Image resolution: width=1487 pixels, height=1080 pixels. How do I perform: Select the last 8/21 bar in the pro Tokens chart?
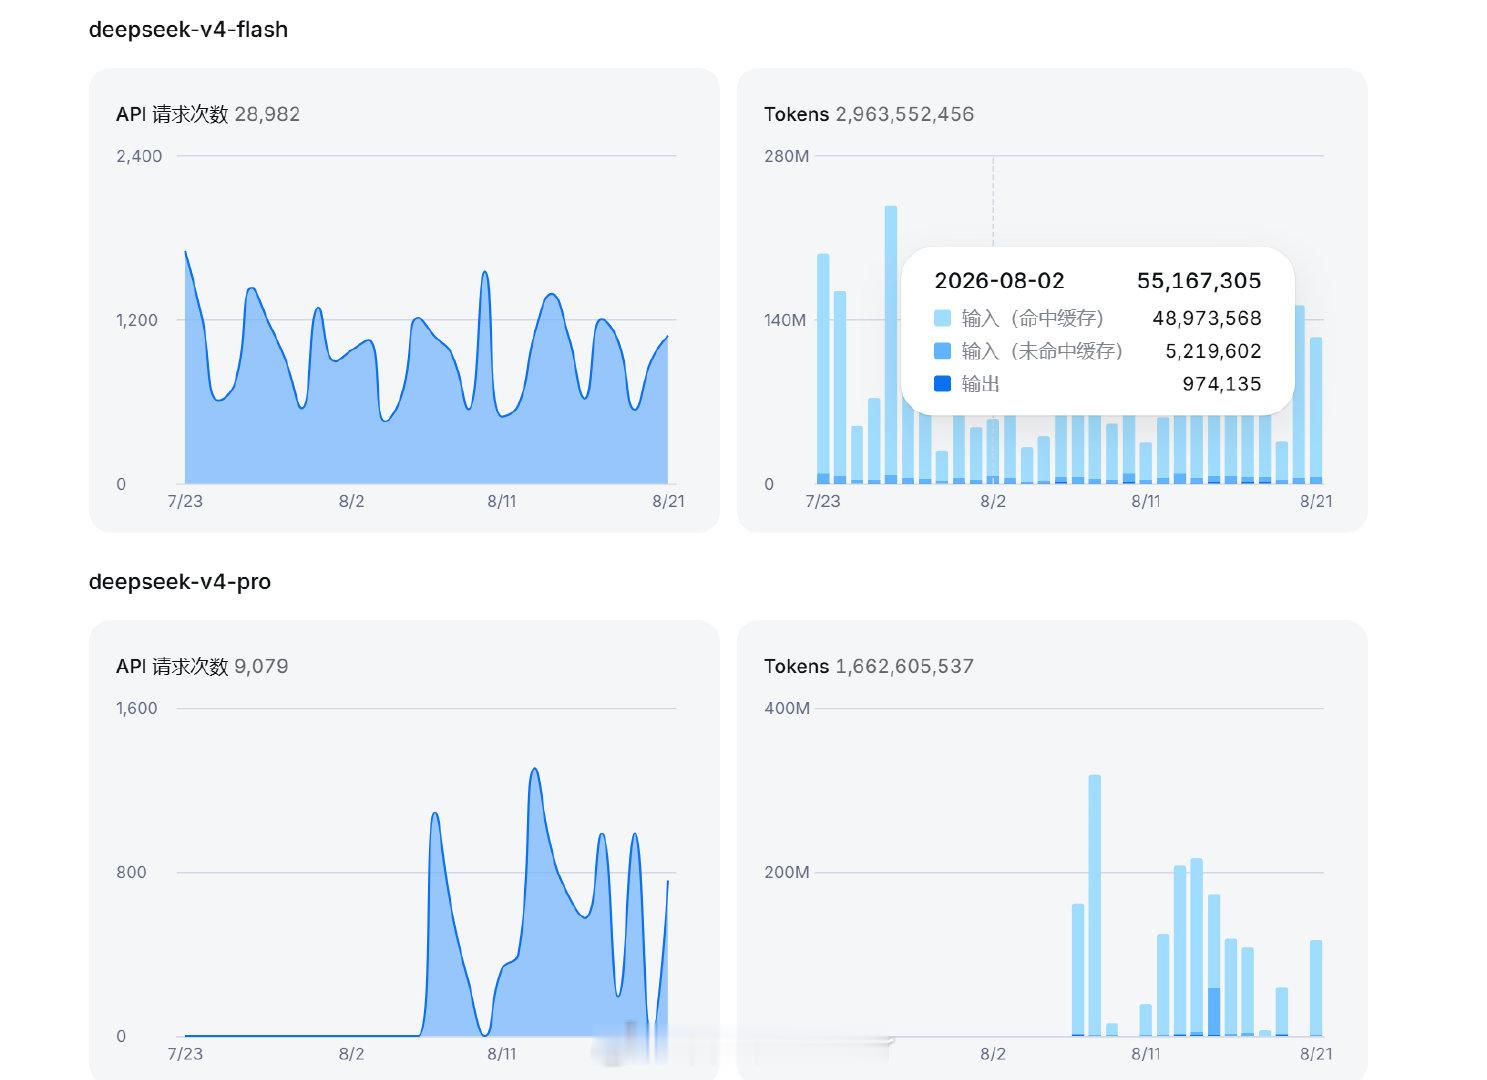[x=1316, y=988]
